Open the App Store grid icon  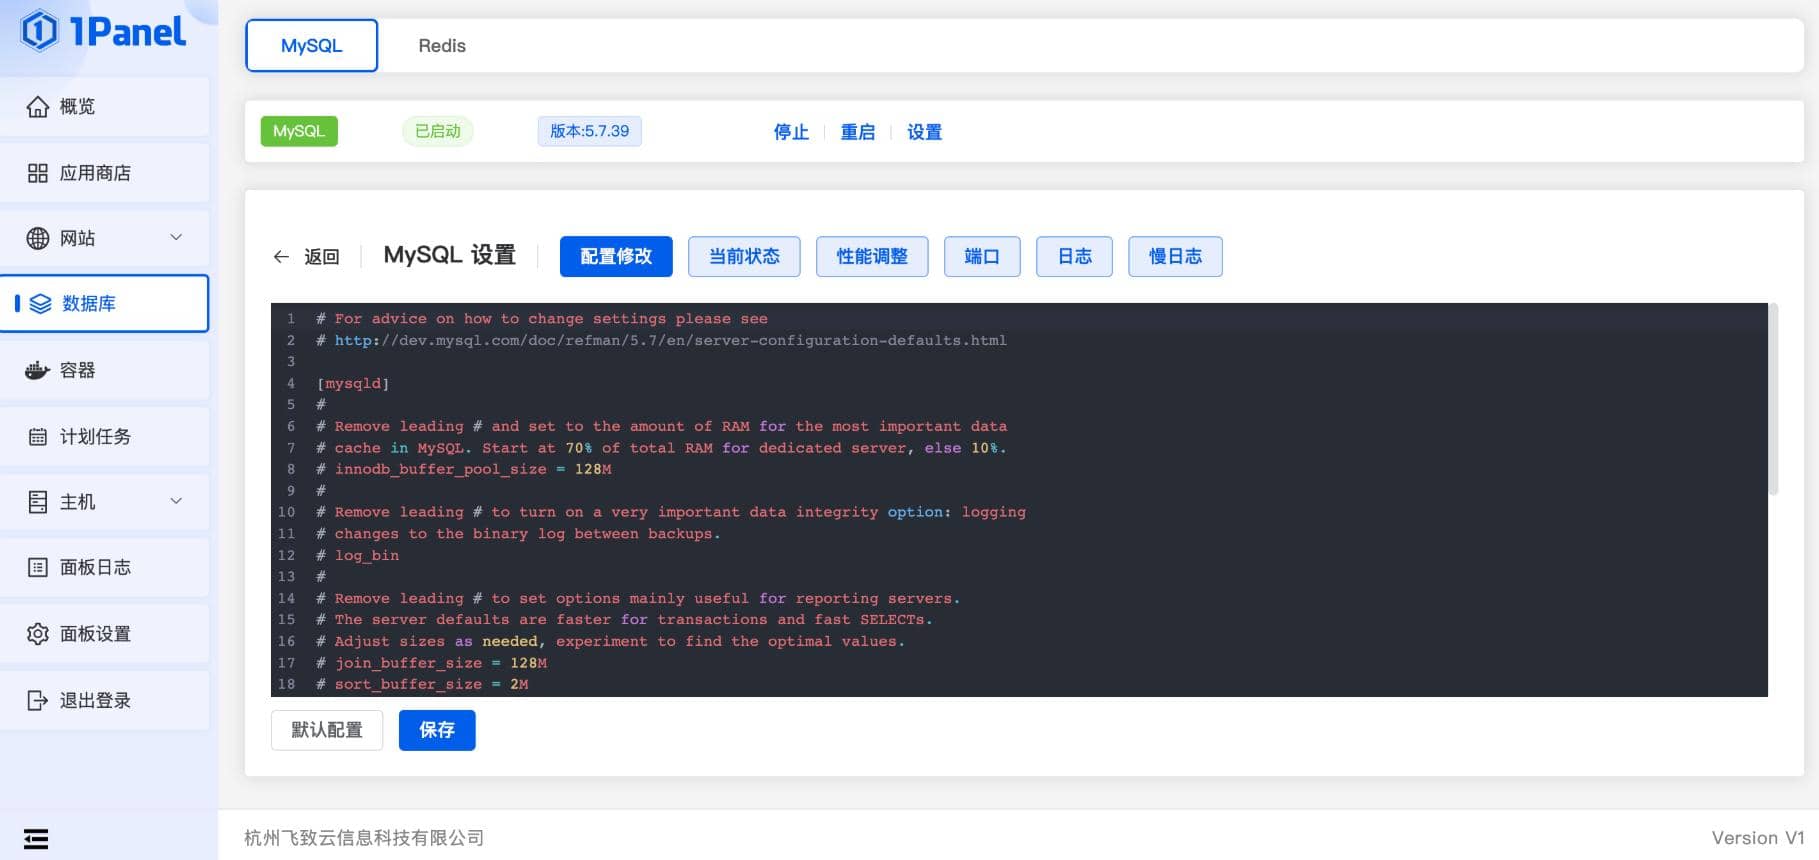tap(38, 173)
